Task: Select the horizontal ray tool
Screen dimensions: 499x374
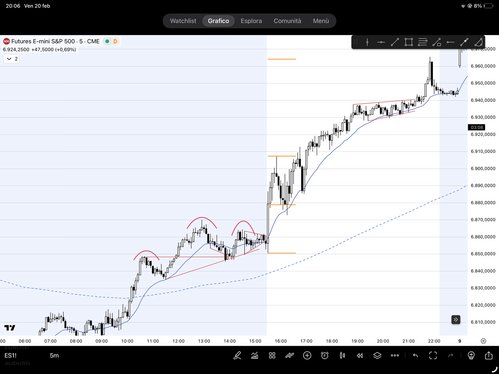Action: point(450,42)
